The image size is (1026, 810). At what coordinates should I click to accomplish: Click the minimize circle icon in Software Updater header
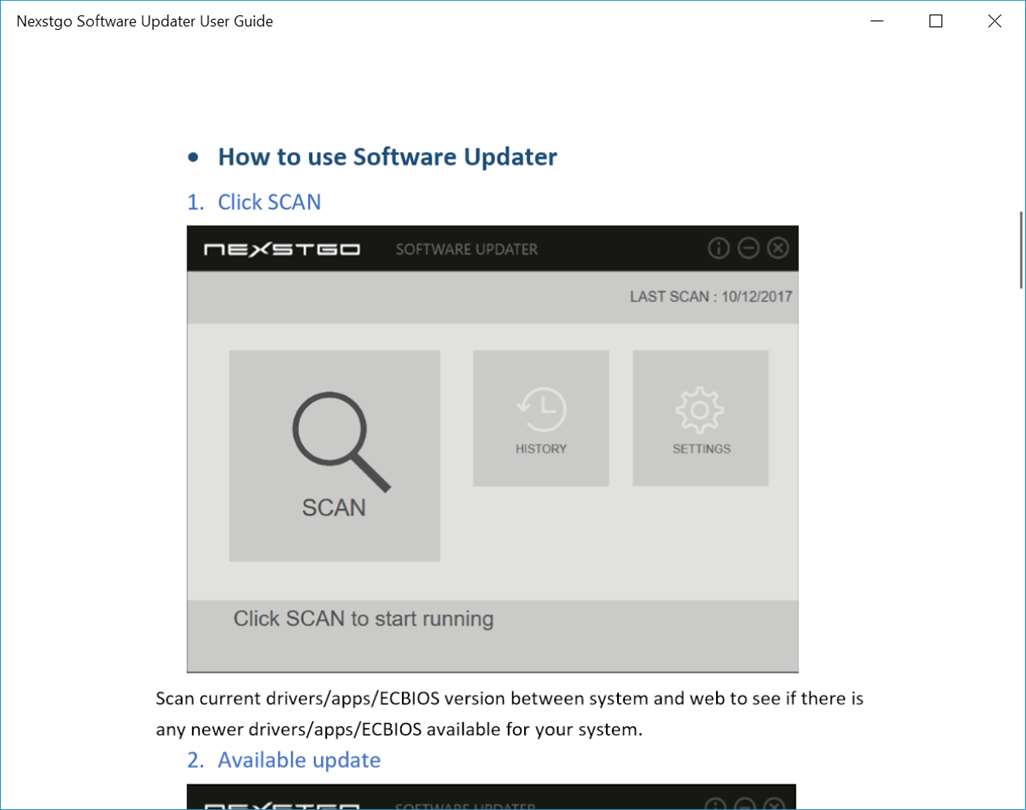[749, 249]
